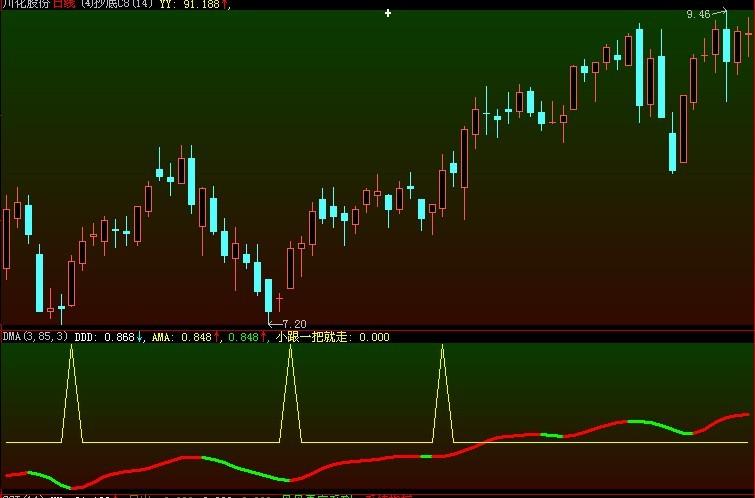The height and width of the screenshot is (498, 755).
Task: Click the 7.20 low price marker
Action: click(293, 324)
